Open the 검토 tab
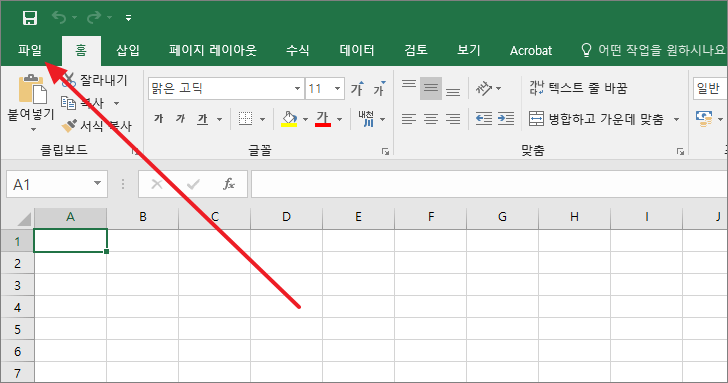 (416, 50)
